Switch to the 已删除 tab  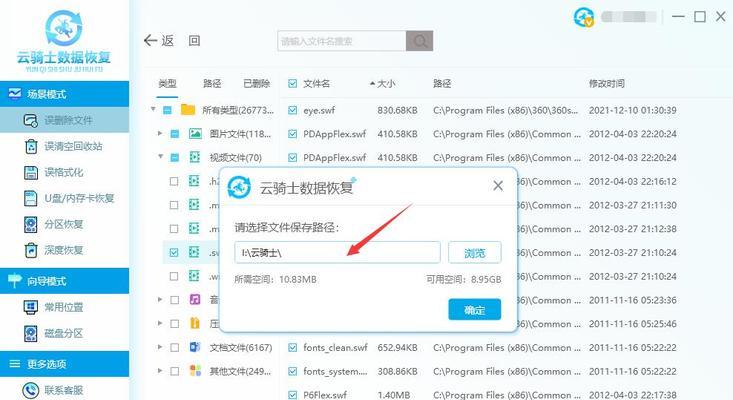(257, 84)
